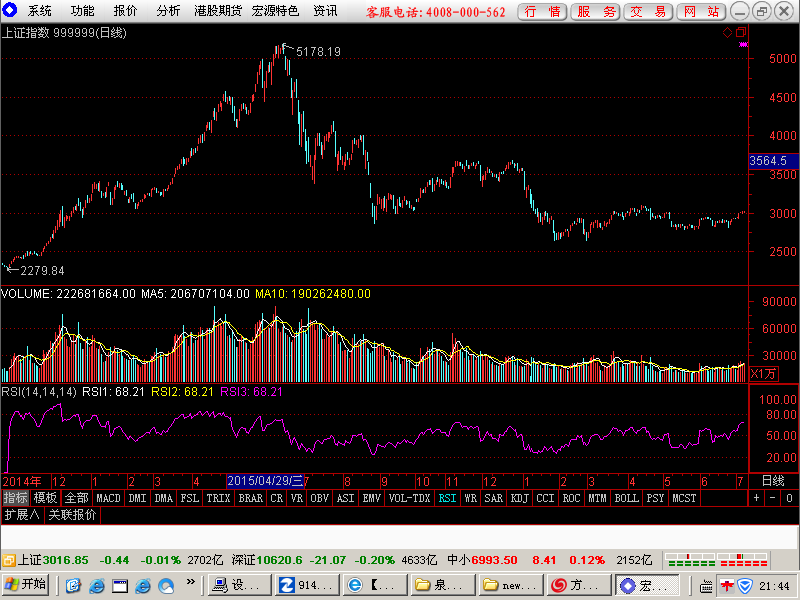800x600 pixels.
Task: Switch indicator to EMV
Action: pos(371,498)
